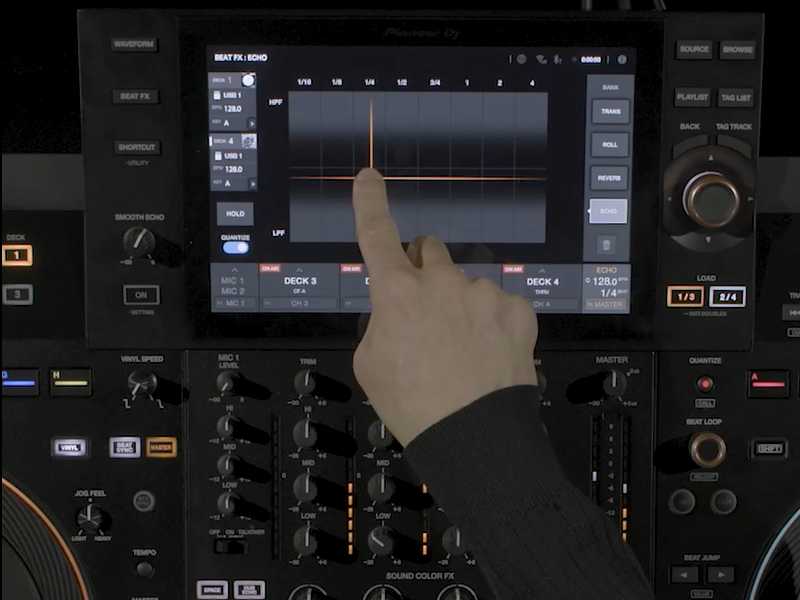The height and width of the screenshot is (600, 800).
Task: Tap the info icon at the touchscreen's top-right
Action: click(x=622, y=60)
